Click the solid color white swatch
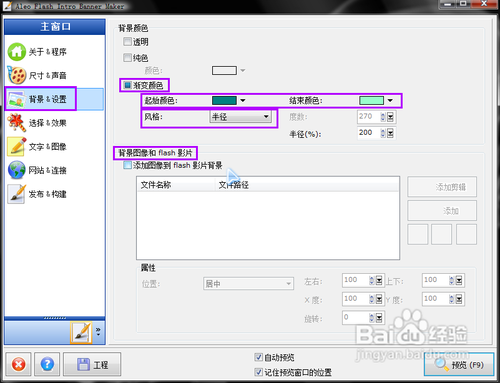500x383 pixels. pyautogui.click(x=224, y=70)
